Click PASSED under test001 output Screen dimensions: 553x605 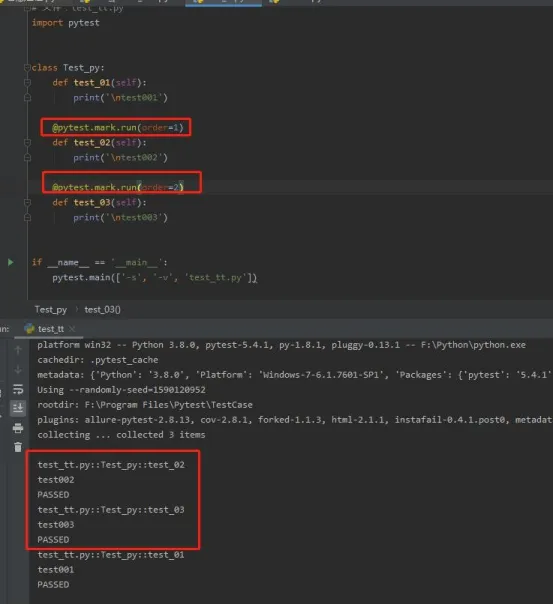point(53,585)
